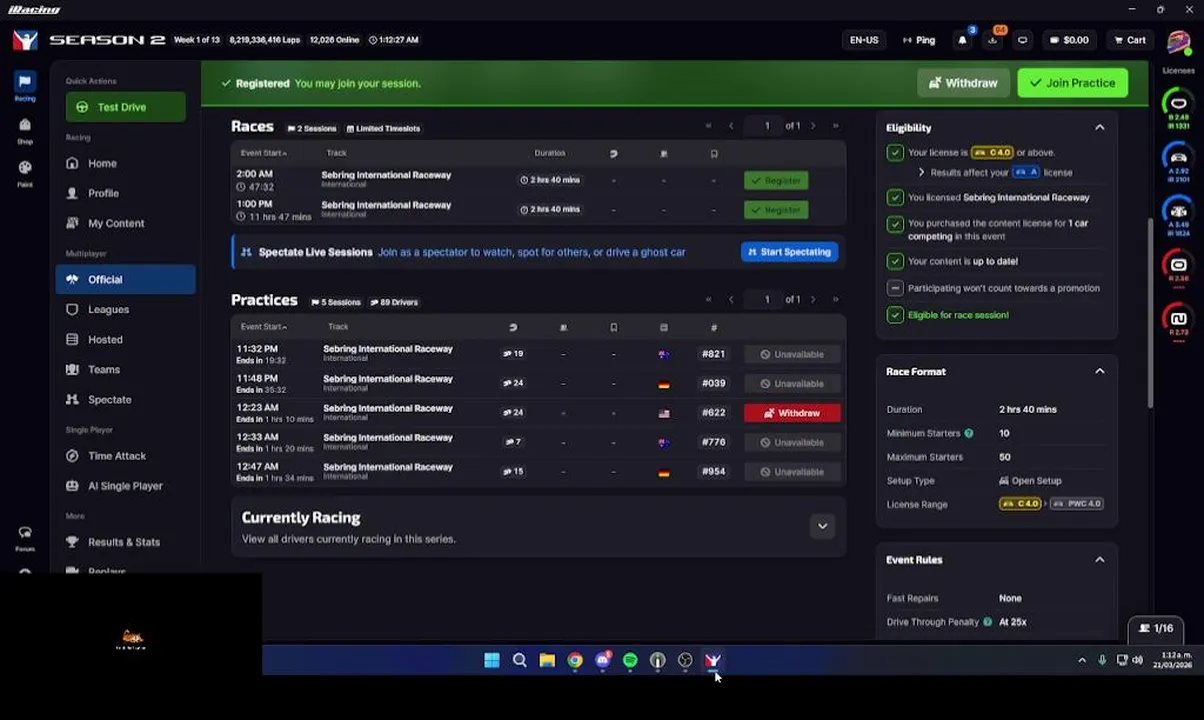Open Time Attack in the sidebar
This screenshot has width=1204, height=720.
[x=117, y=455]
